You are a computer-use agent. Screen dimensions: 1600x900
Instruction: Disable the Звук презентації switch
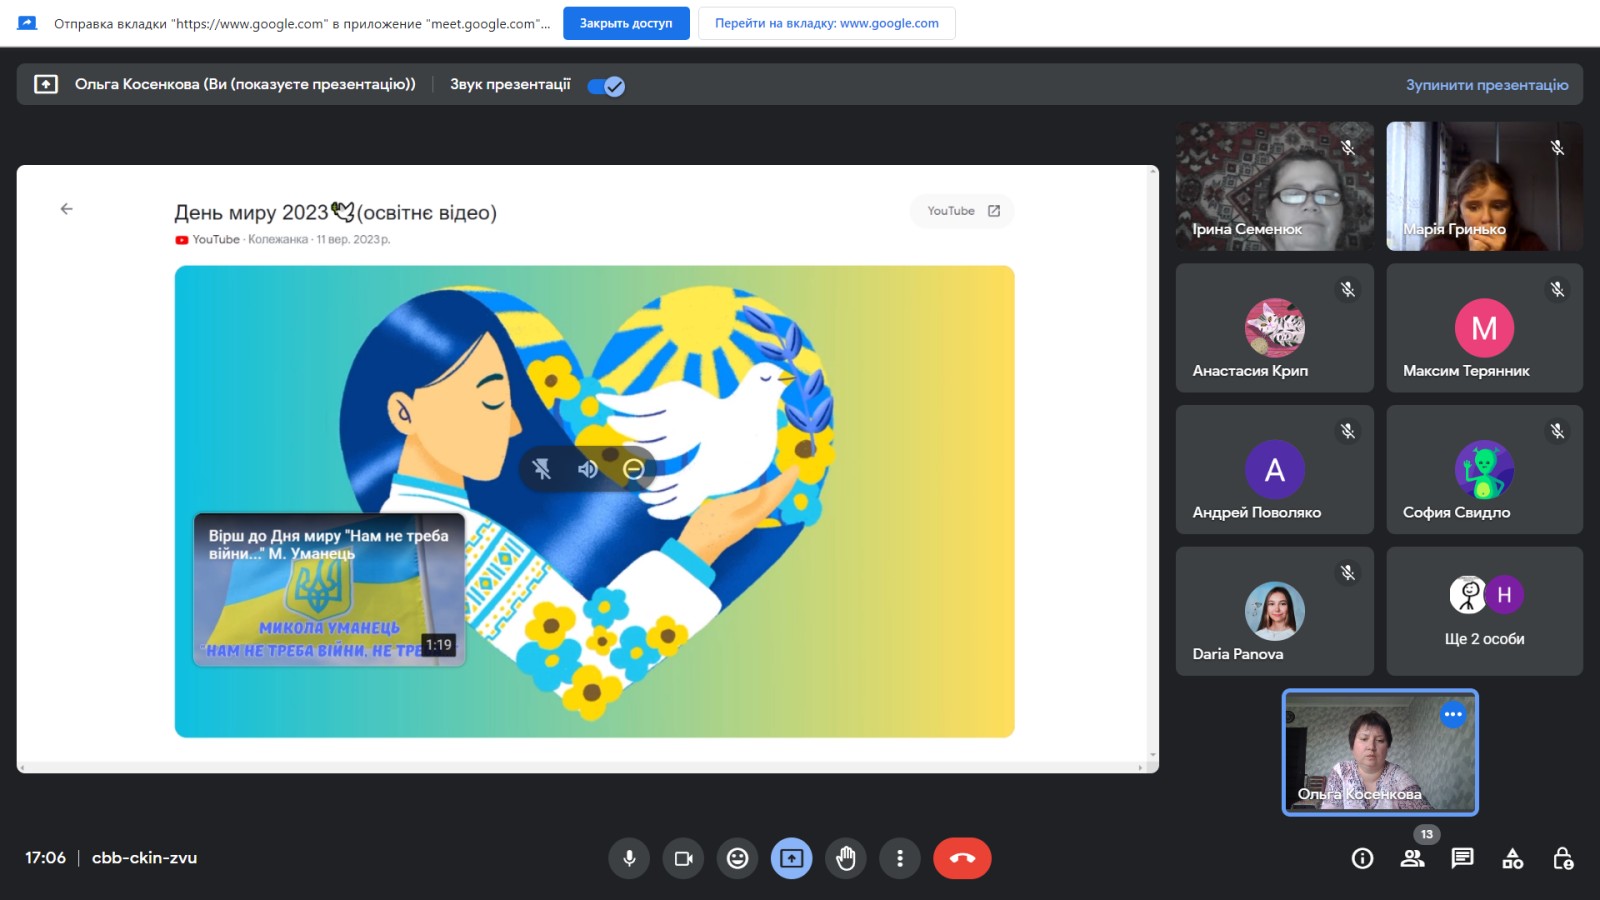606,86
